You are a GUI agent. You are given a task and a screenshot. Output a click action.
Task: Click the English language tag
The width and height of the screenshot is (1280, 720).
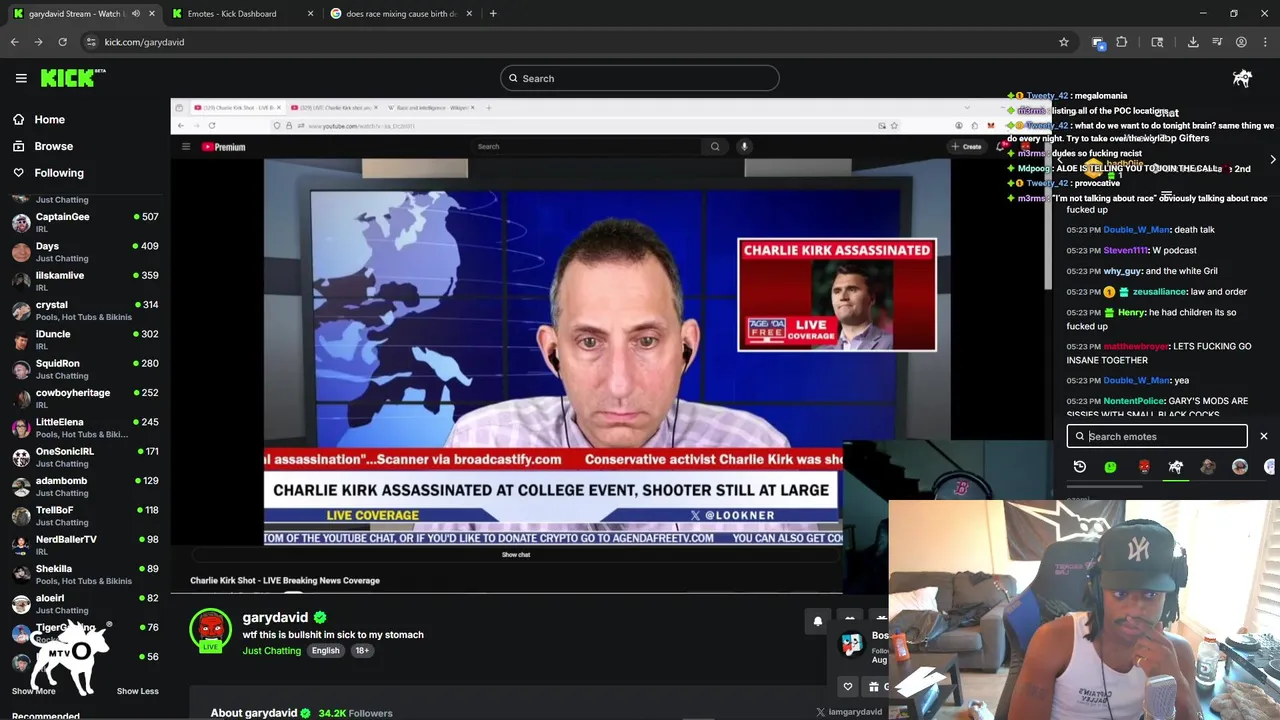click(325, 651)
